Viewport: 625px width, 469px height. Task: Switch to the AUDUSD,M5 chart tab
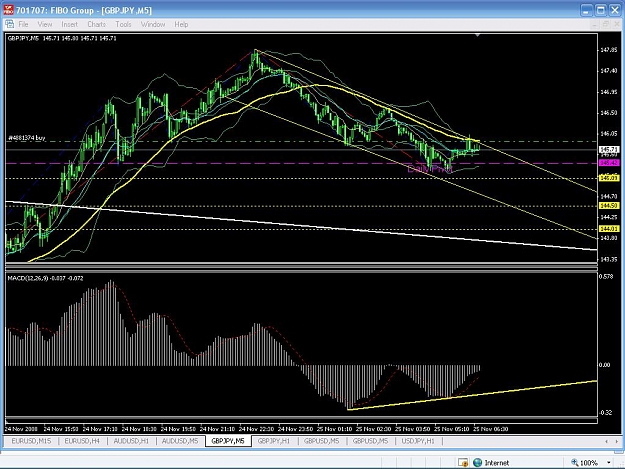coord(180,441)
